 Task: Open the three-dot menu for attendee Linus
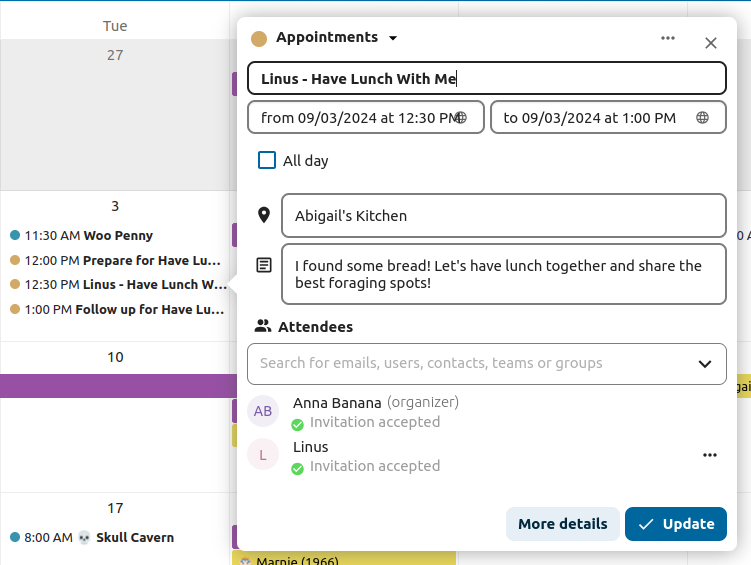(710, 455)
